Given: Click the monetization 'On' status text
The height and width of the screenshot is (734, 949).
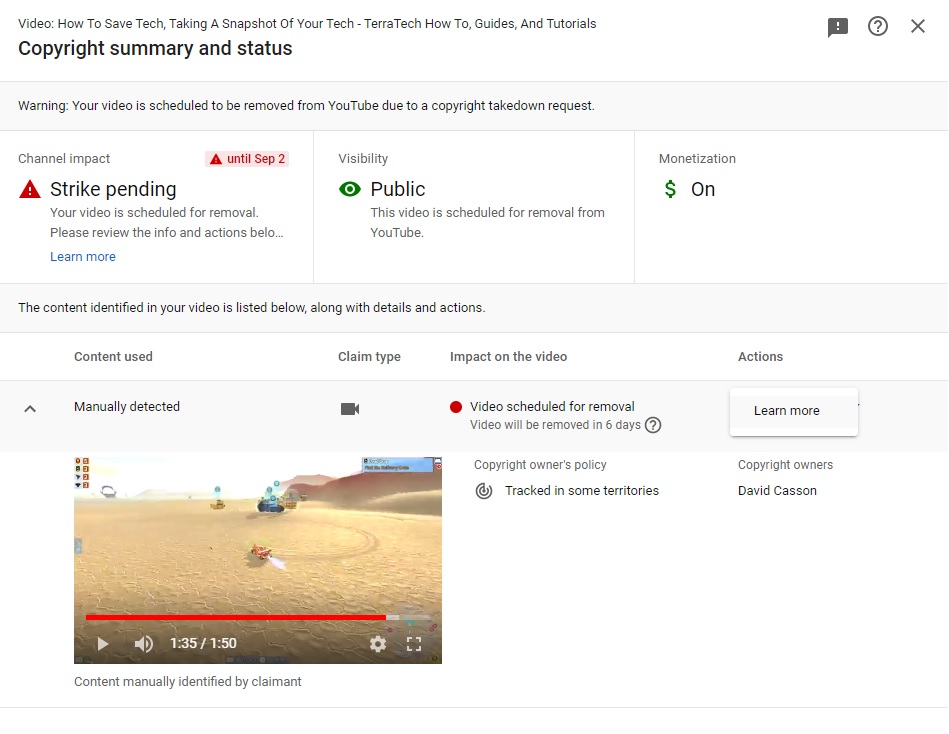Looking at the screenshot, I should 703,189.
